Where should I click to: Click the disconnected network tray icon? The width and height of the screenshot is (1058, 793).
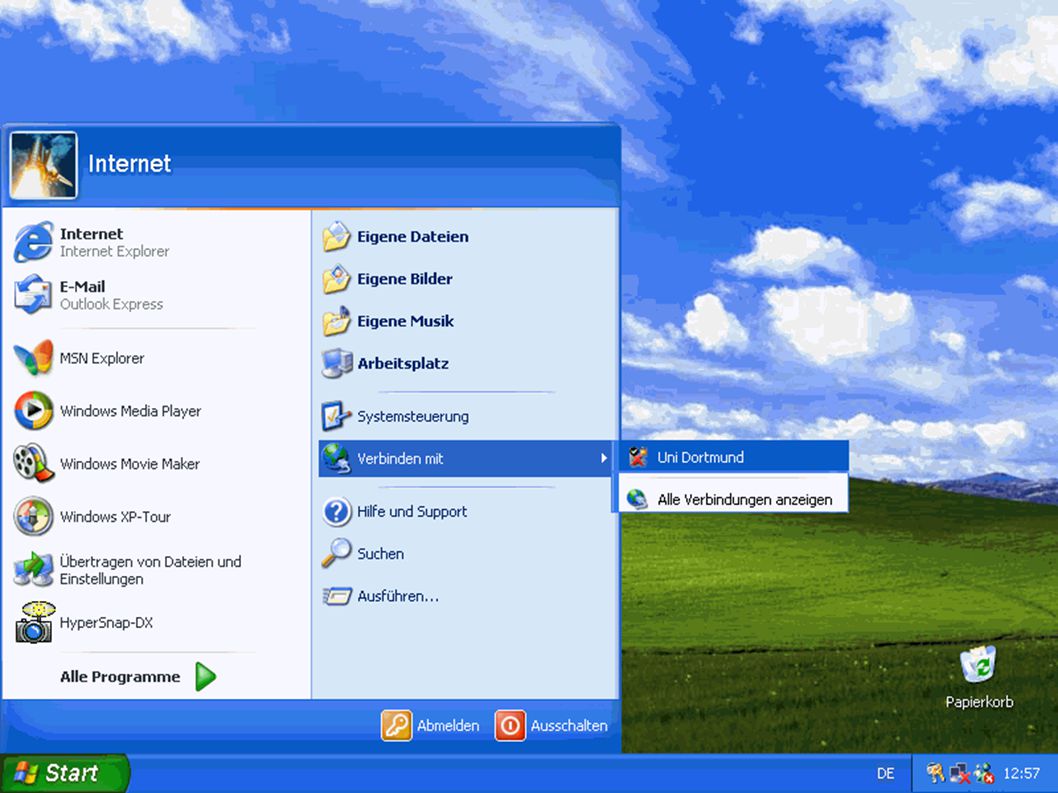point(959,773)
